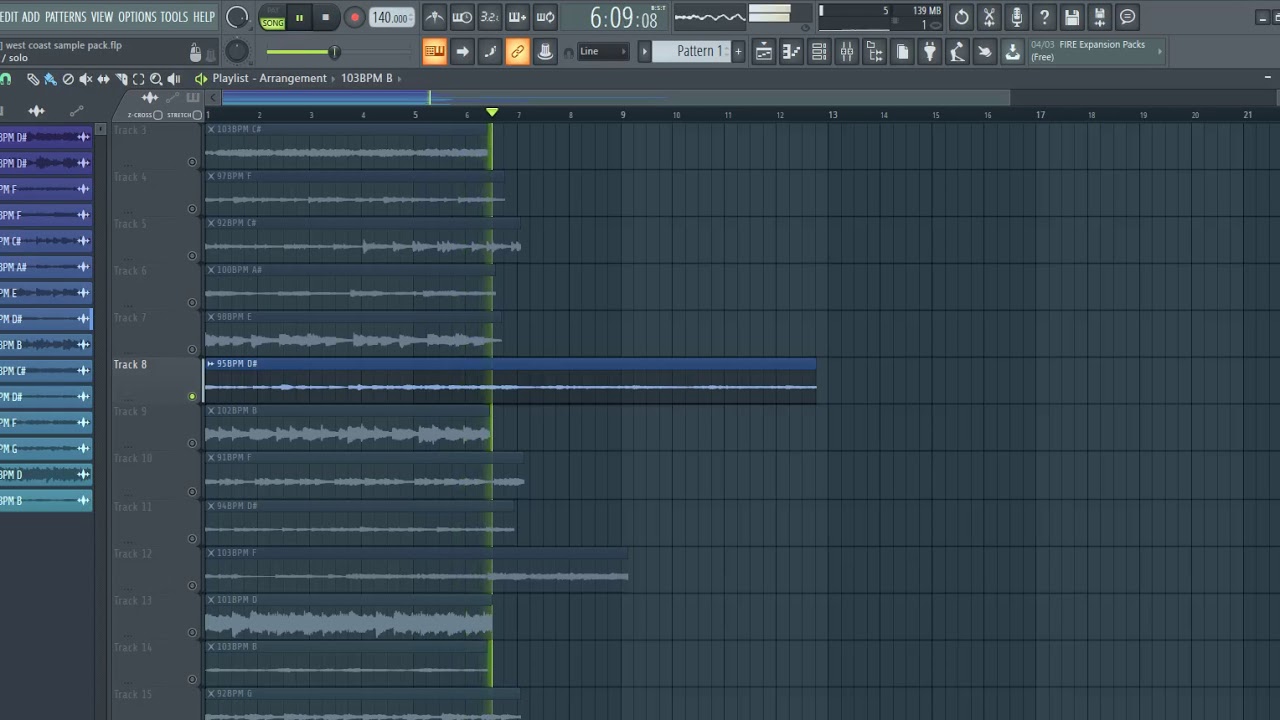Toggle mute dot on Track 3
The image size is (1280, 720).
(x=192, y=162)
